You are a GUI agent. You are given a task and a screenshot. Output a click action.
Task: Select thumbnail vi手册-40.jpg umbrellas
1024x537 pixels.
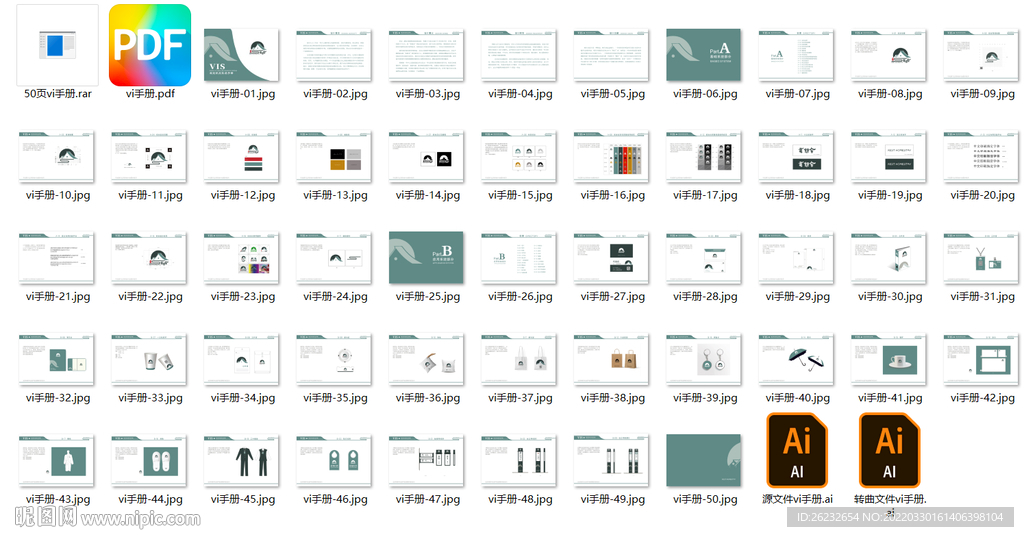(797, 359)
